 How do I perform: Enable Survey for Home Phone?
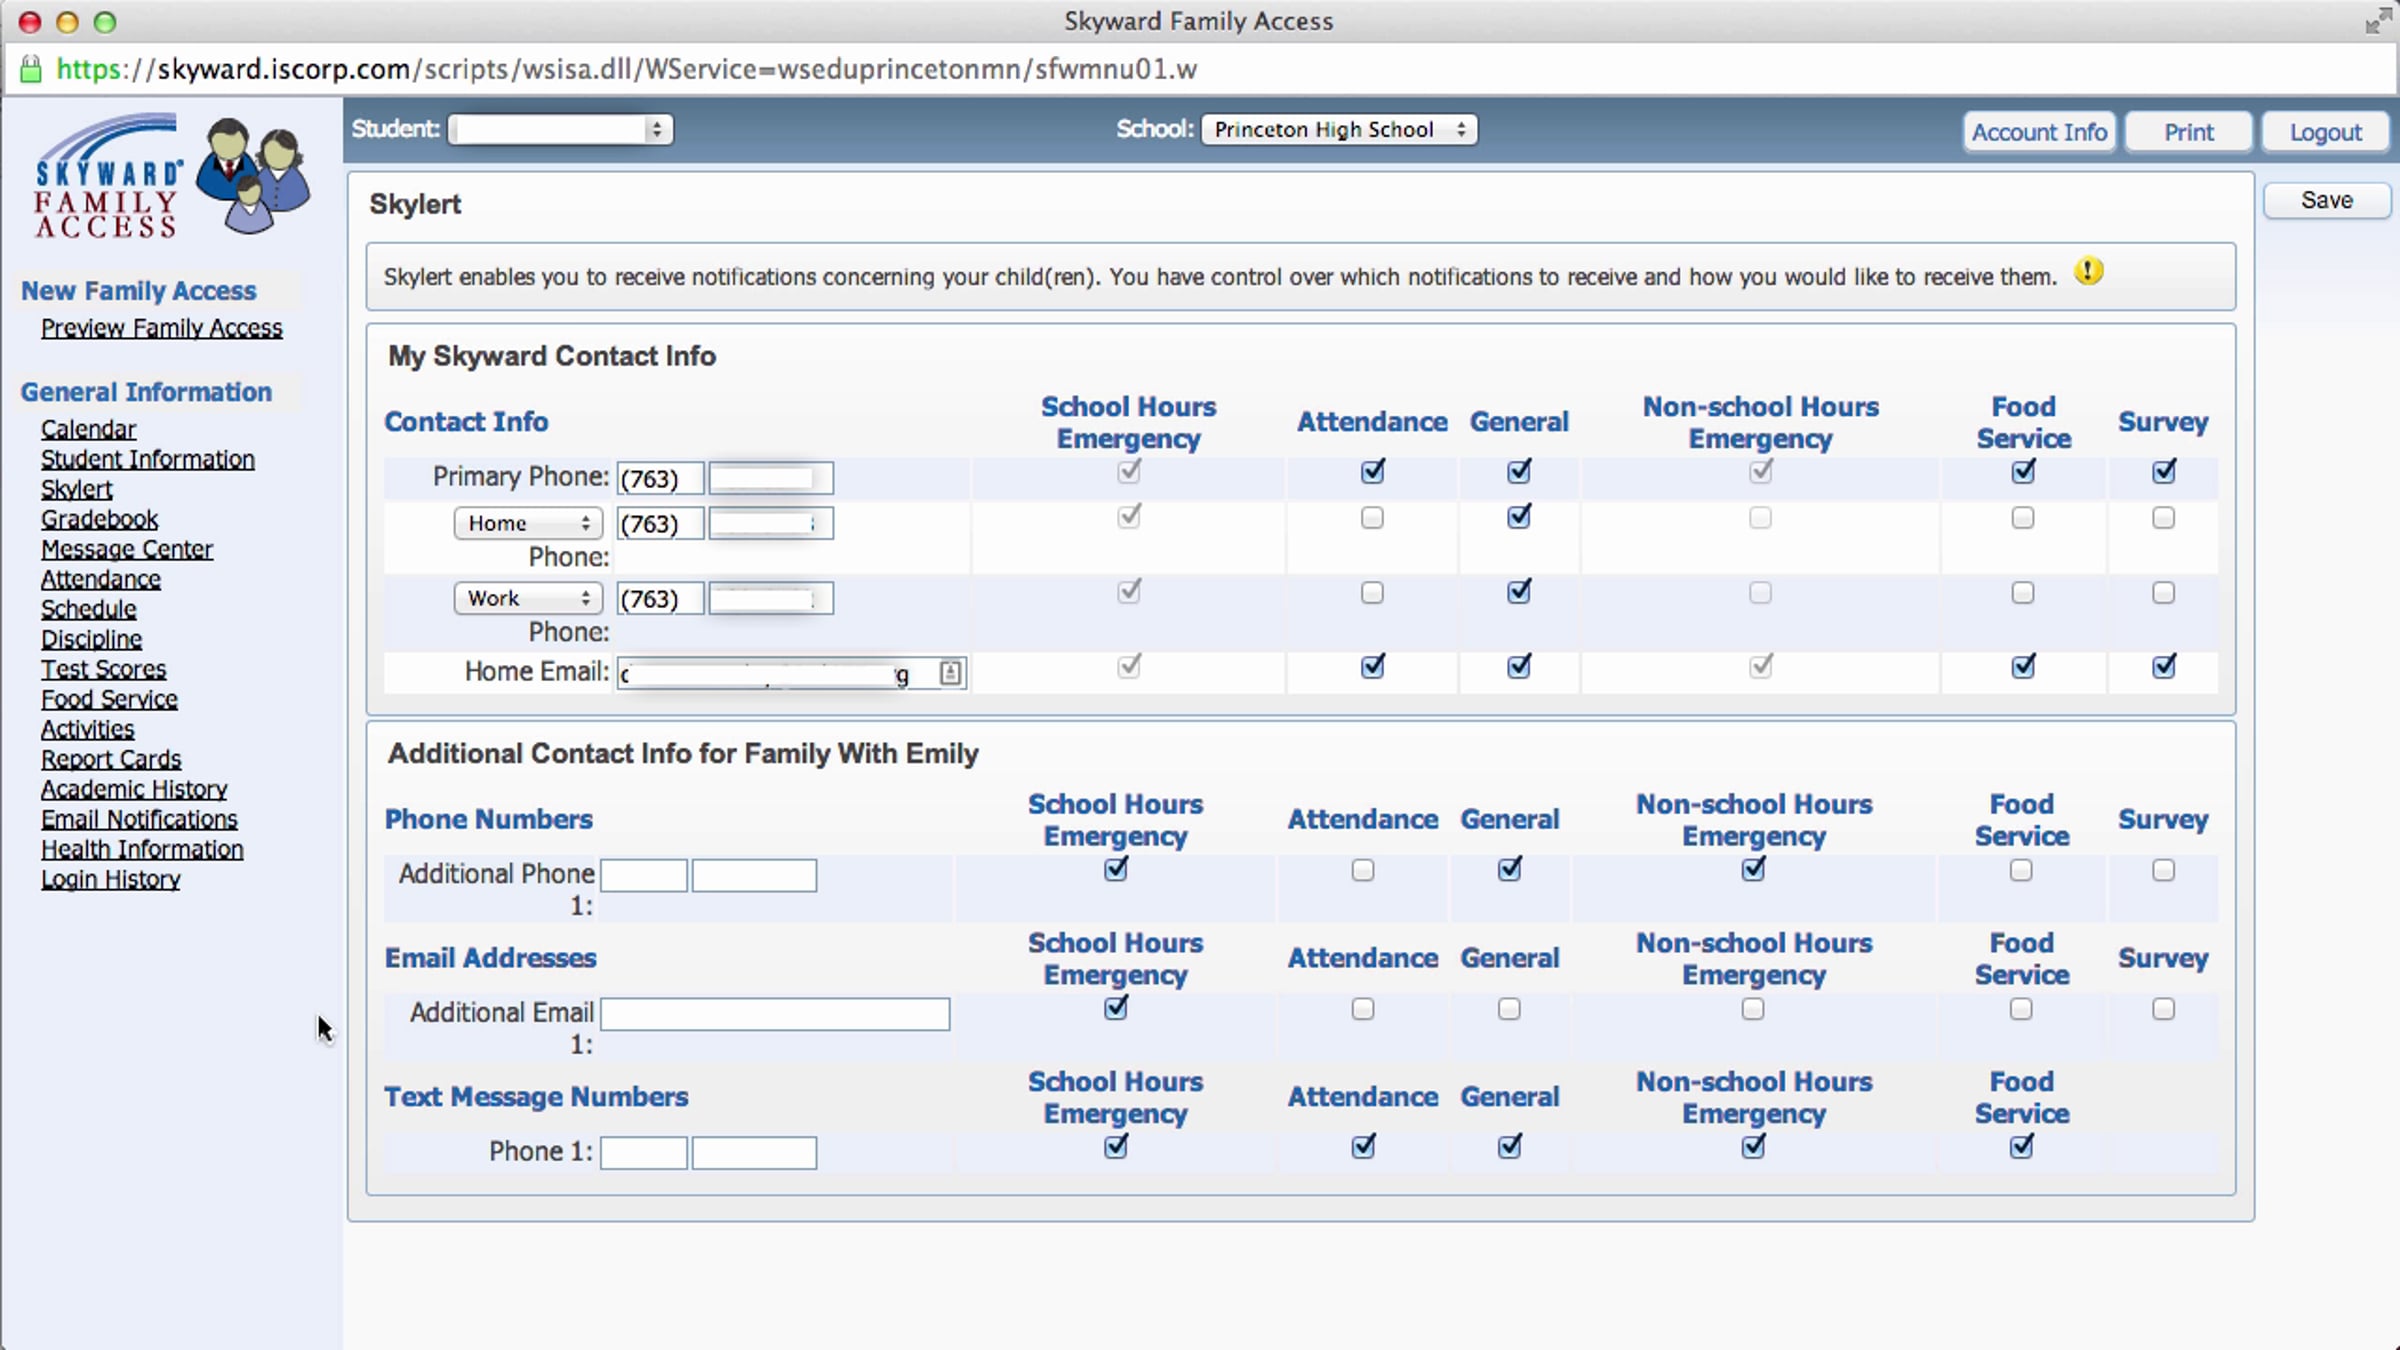pyautogui.click(x=2163, y=518)
